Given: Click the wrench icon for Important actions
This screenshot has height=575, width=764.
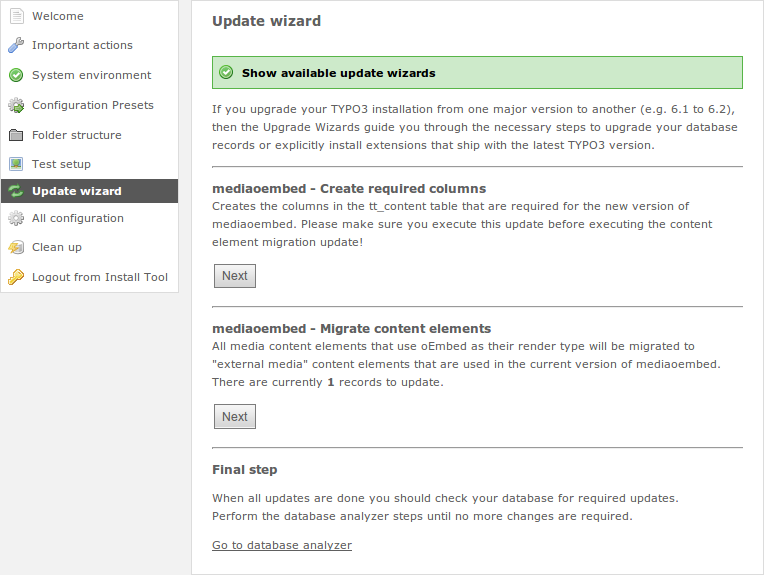Looking at the screenshot, I should pos(16,45).
